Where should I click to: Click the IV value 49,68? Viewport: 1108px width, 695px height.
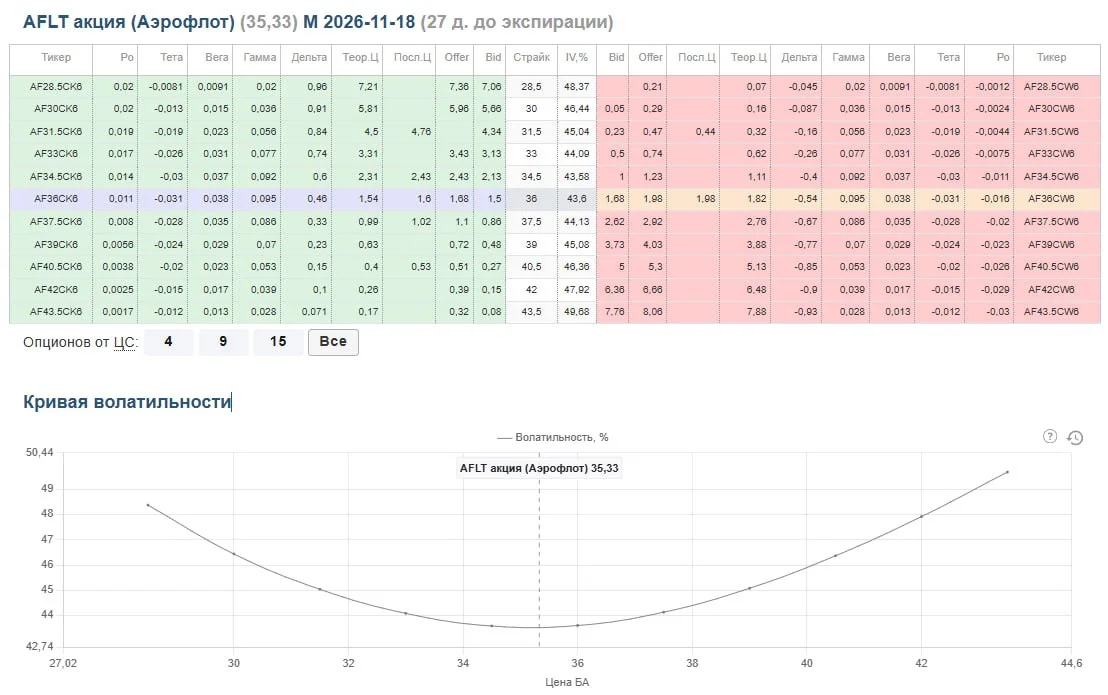point(577,311)
